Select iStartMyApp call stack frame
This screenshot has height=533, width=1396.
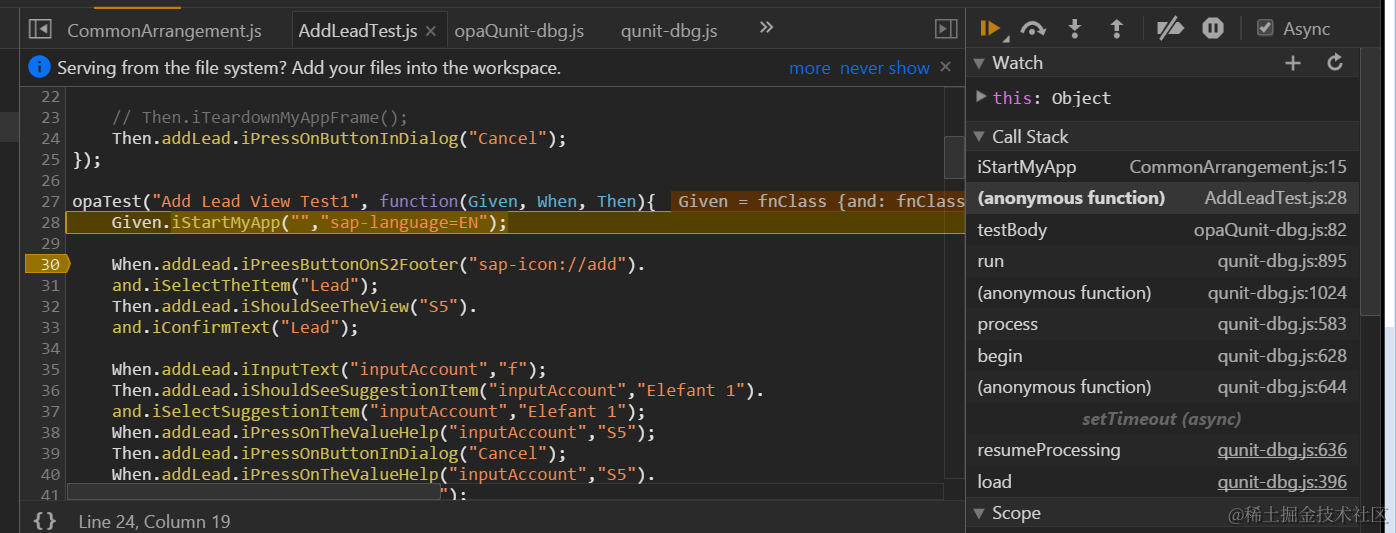click(1162, 167)
